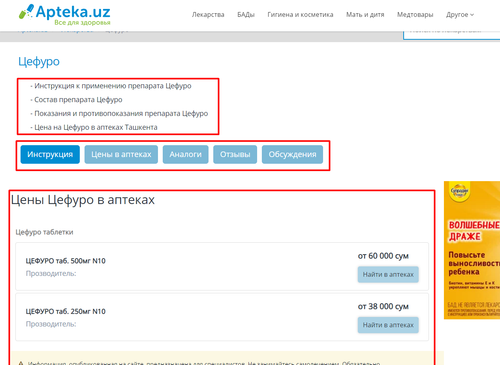
Task: Select the 'Цены Цефуро в аптеках' heading
Action: click(83, 200)
